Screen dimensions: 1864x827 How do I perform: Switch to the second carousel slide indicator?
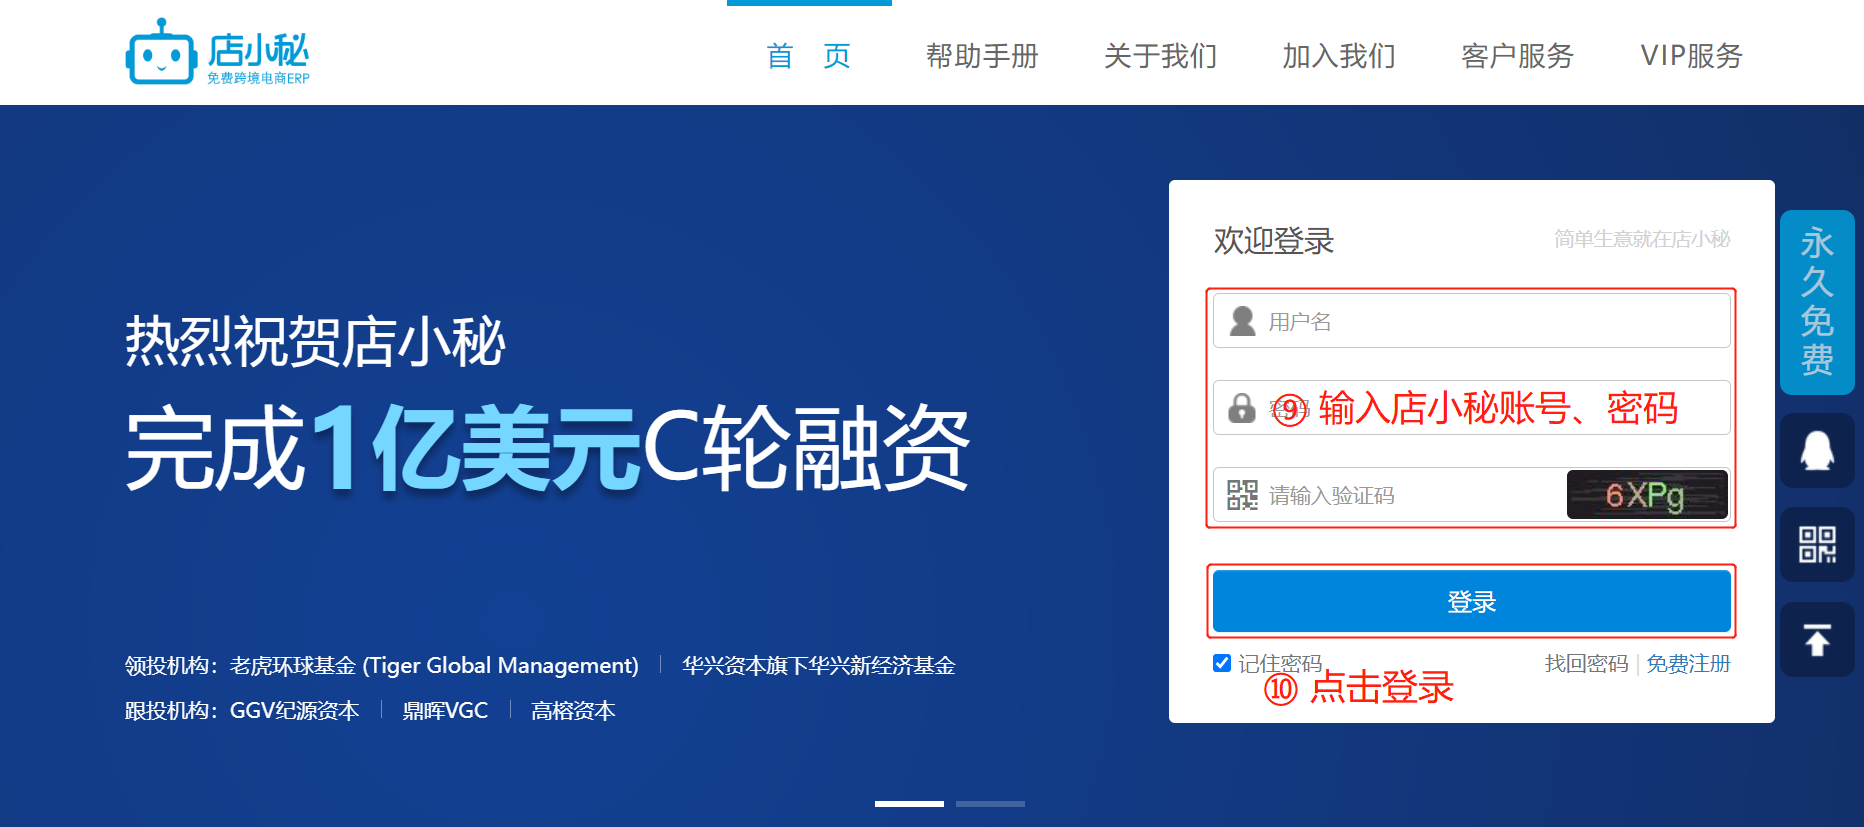point(990,803)
